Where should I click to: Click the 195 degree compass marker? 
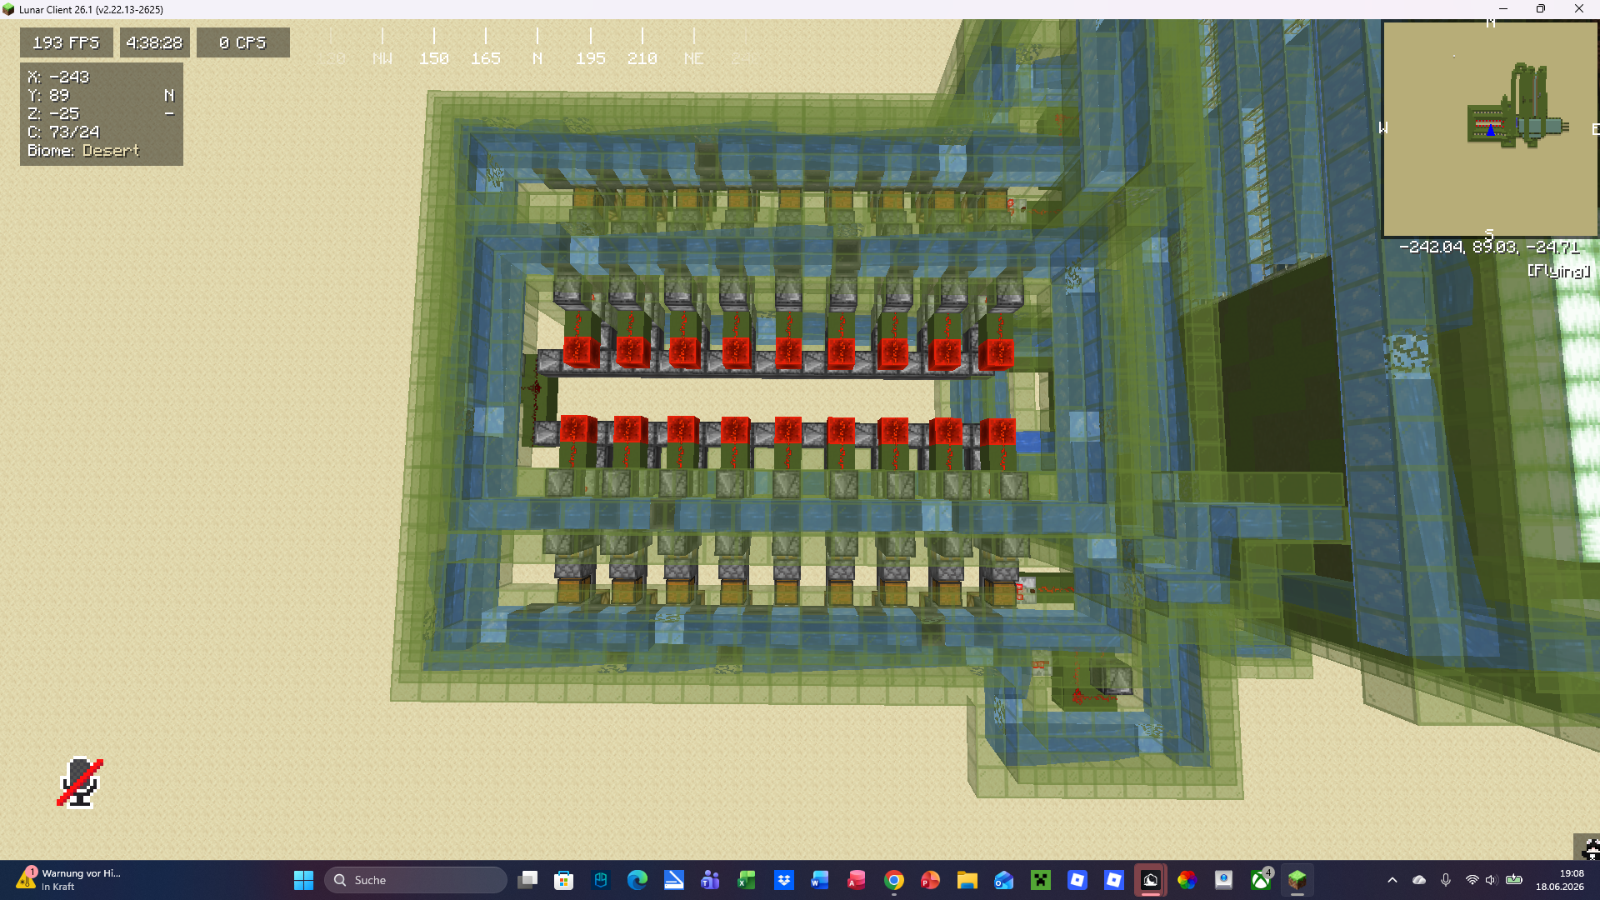[590, 59]
